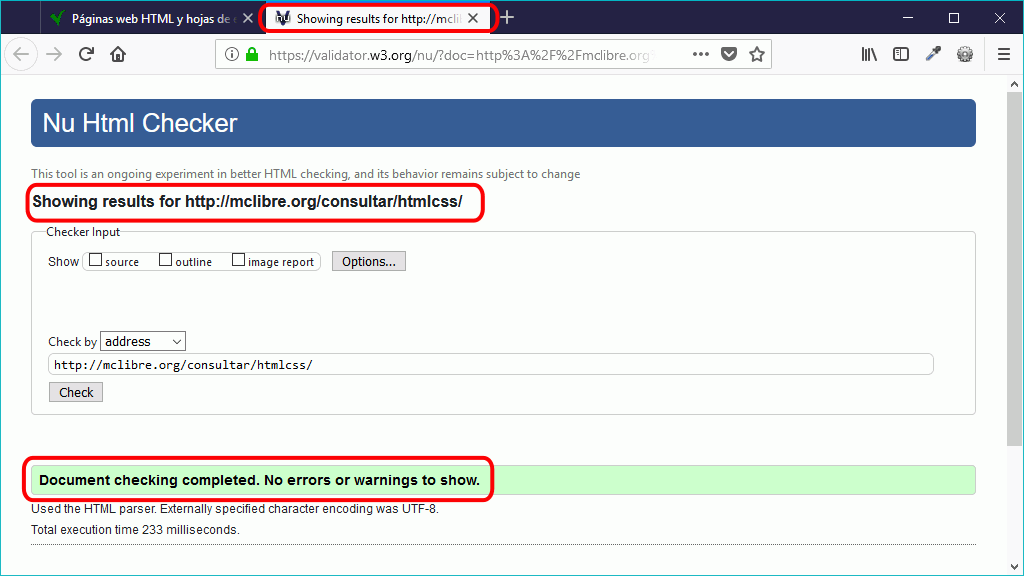Viewport: 1024px width, 576px height.
Task: Click the Used the HTML parser text
Action: point(235,509)
